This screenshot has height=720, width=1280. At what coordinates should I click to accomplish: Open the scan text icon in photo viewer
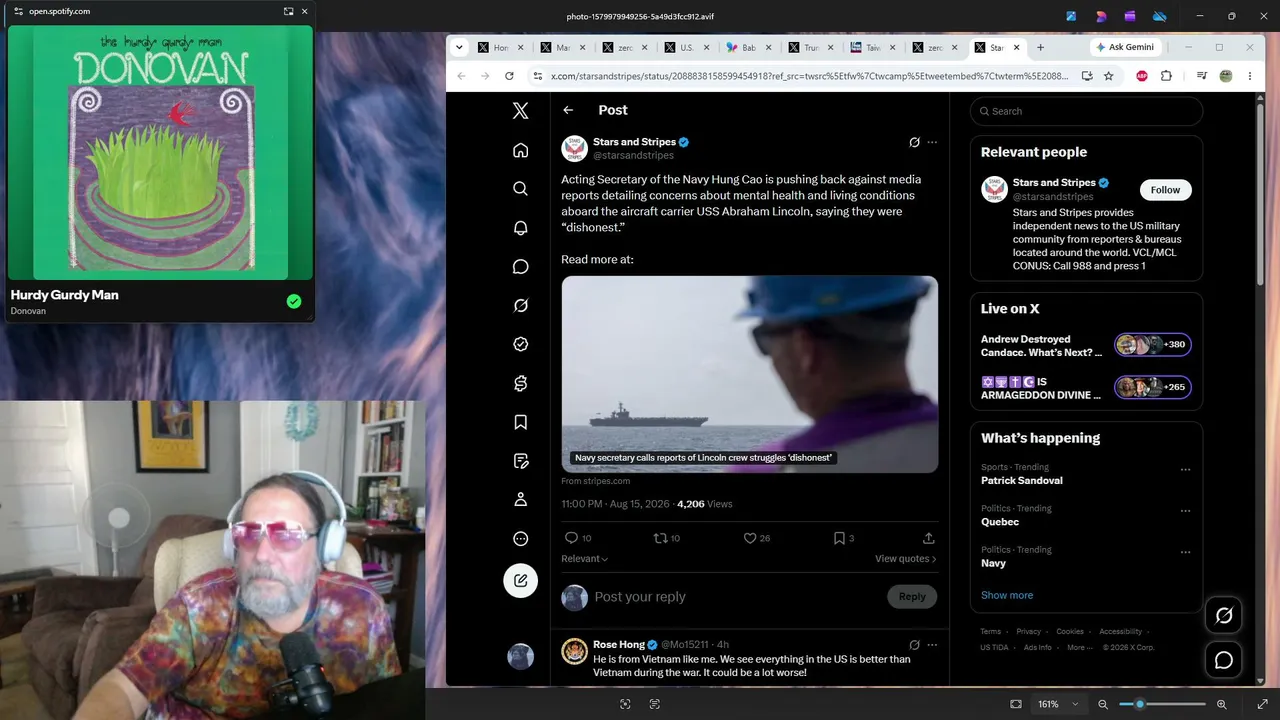[x=655, y=704]
